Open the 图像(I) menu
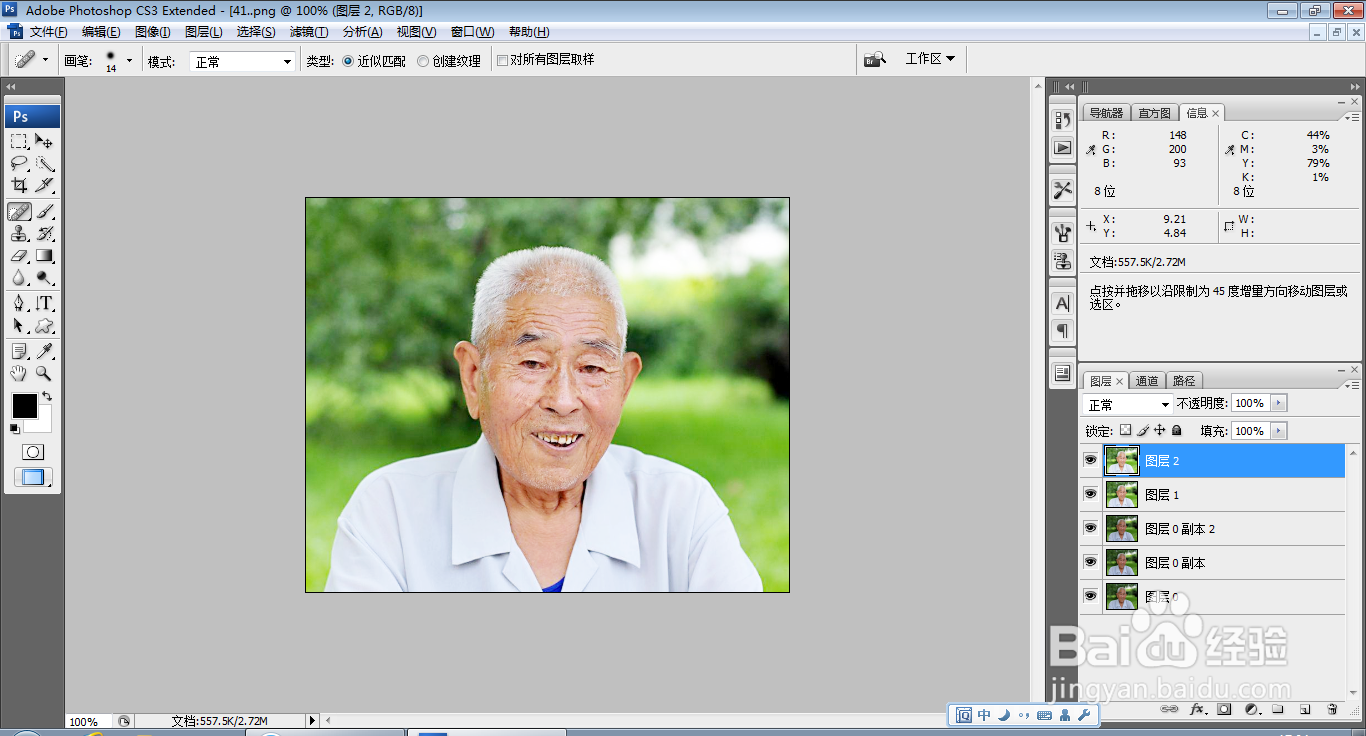 pos(152,32)
